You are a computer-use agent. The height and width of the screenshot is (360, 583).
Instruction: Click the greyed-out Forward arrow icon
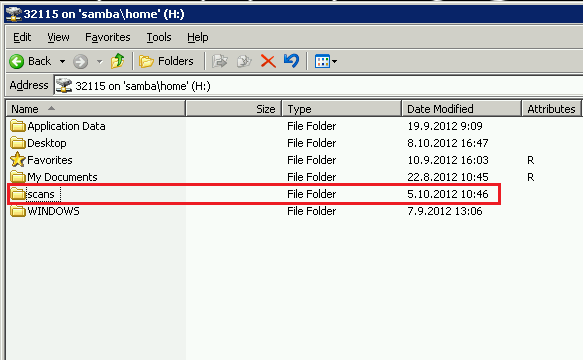80,61
